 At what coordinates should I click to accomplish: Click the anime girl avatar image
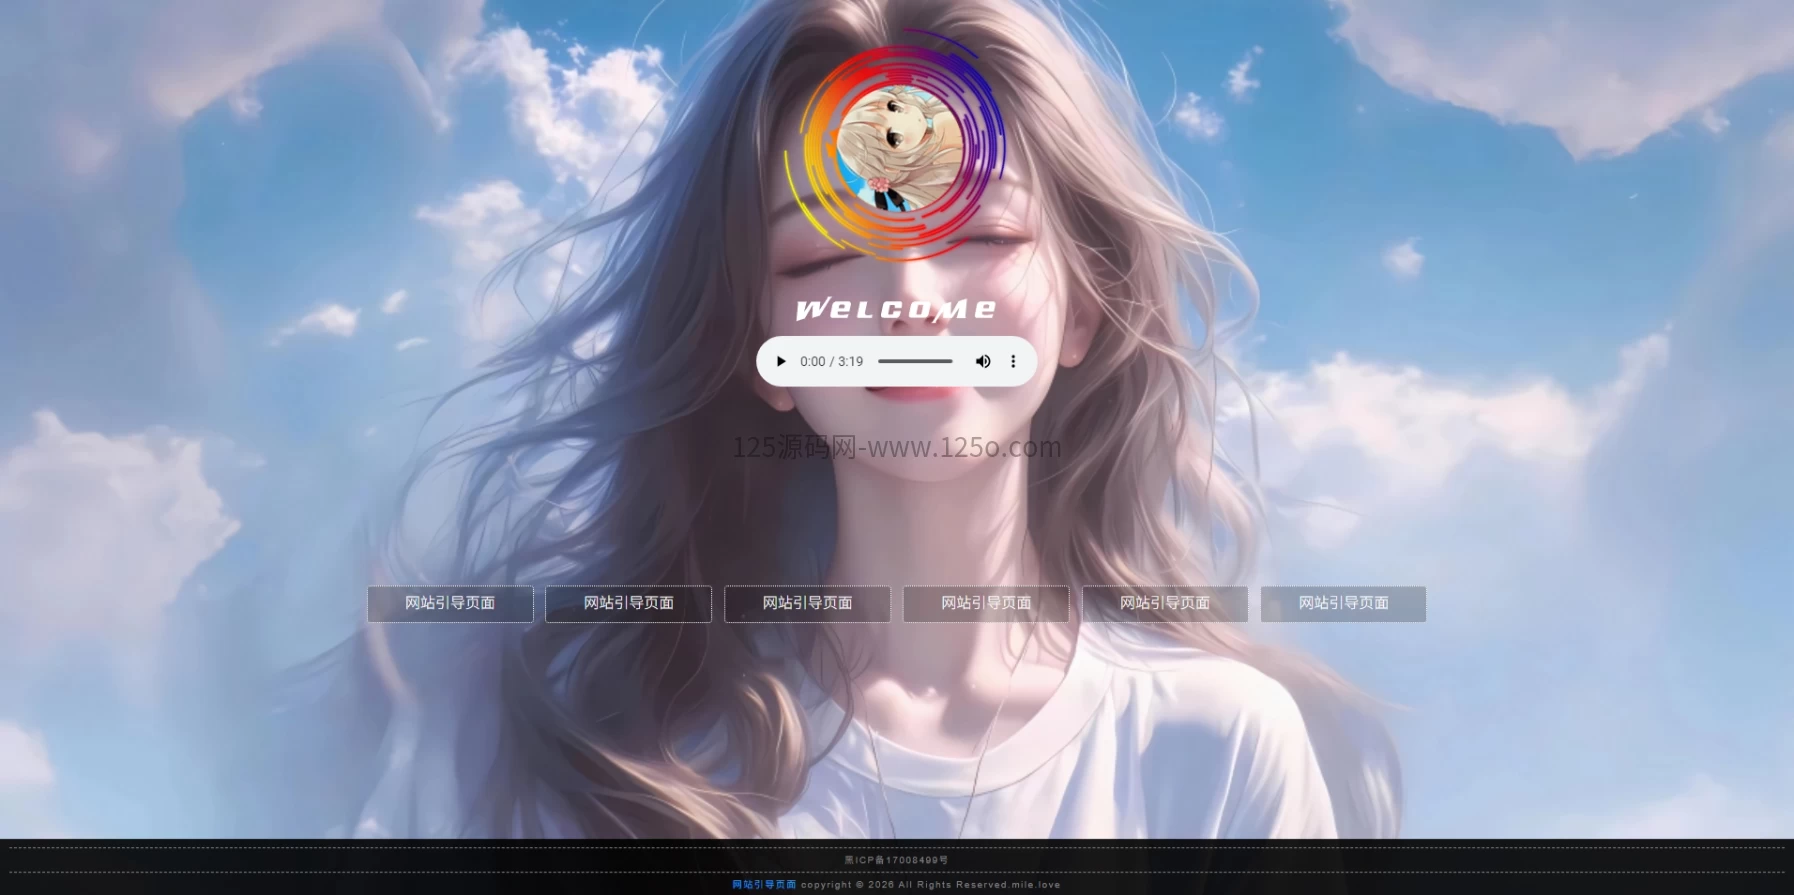pyautogui.click(x=898, y=149)
